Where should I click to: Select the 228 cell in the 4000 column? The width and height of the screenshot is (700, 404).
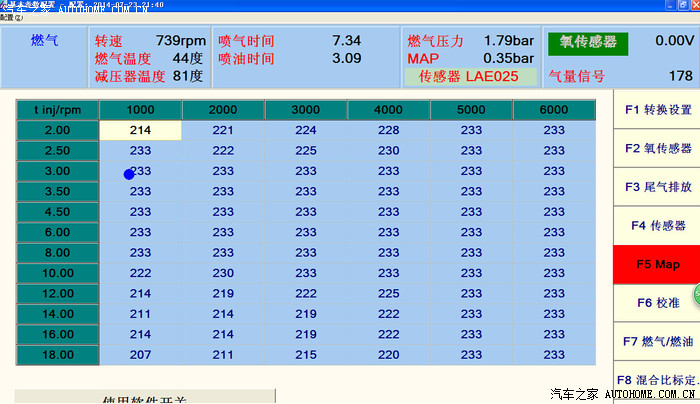[x=388, y=130]
